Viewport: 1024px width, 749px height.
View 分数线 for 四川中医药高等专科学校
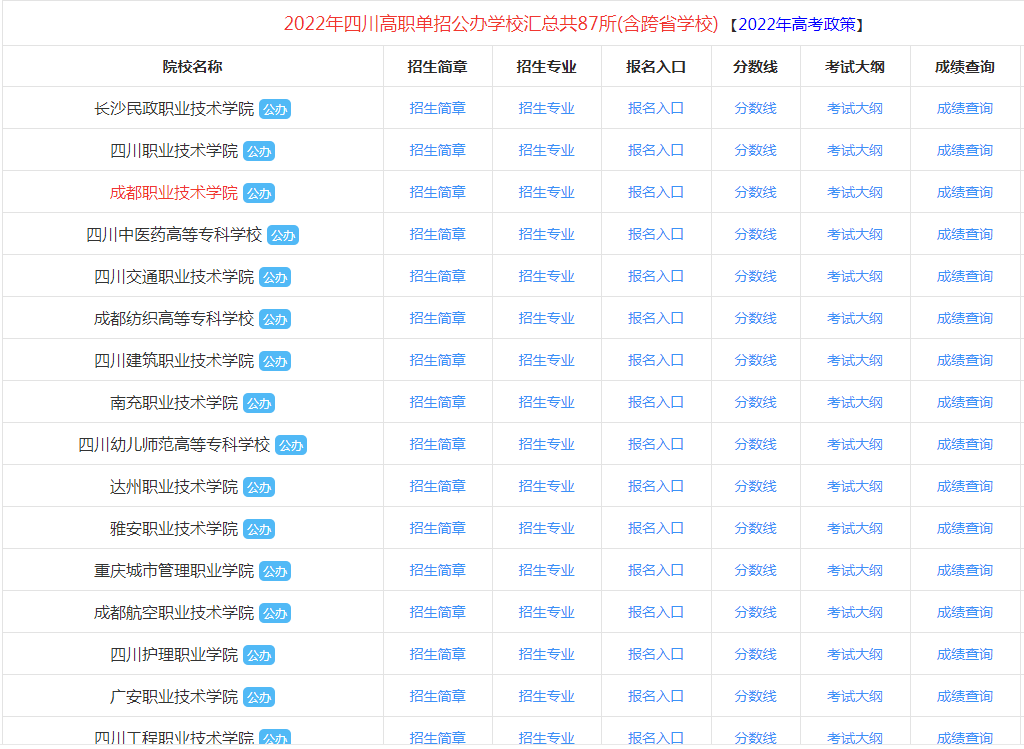click(x=756, y=234)
